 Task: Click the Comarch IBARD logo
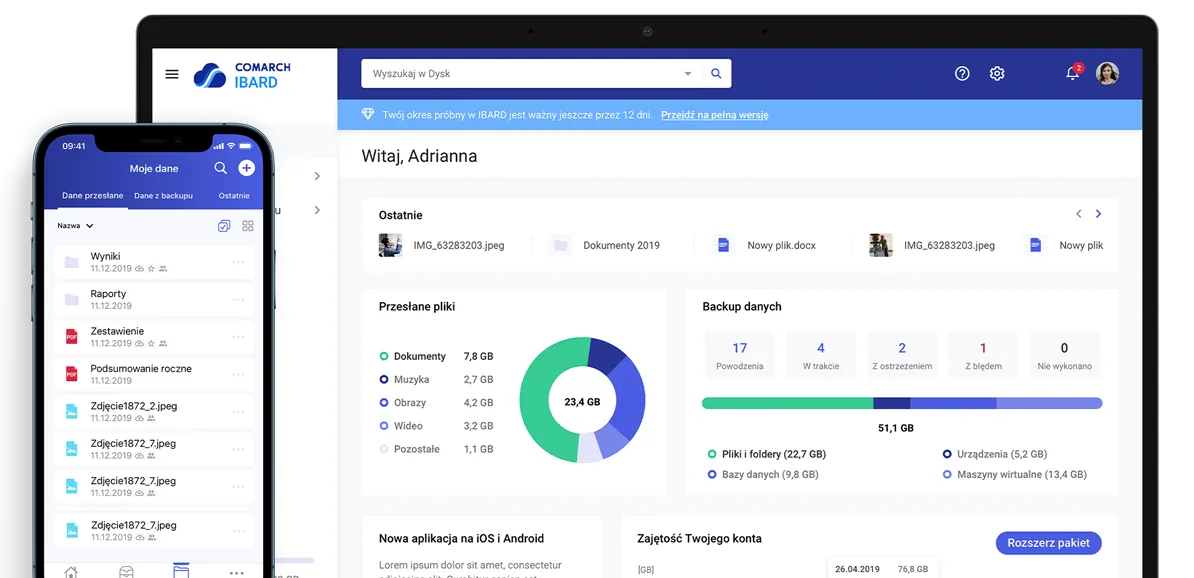[x=242, y=75]
